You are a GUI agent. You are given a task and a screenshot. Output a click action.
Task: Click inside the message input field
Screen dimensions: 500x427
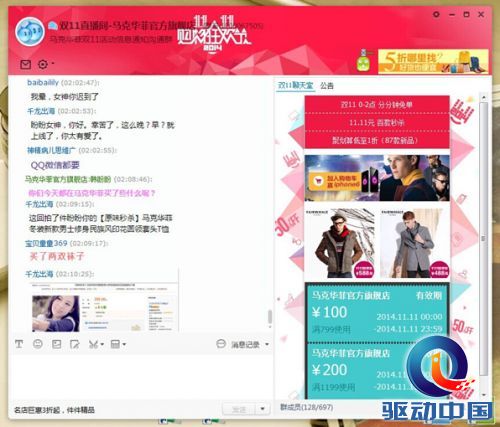[x=142, y=376]
